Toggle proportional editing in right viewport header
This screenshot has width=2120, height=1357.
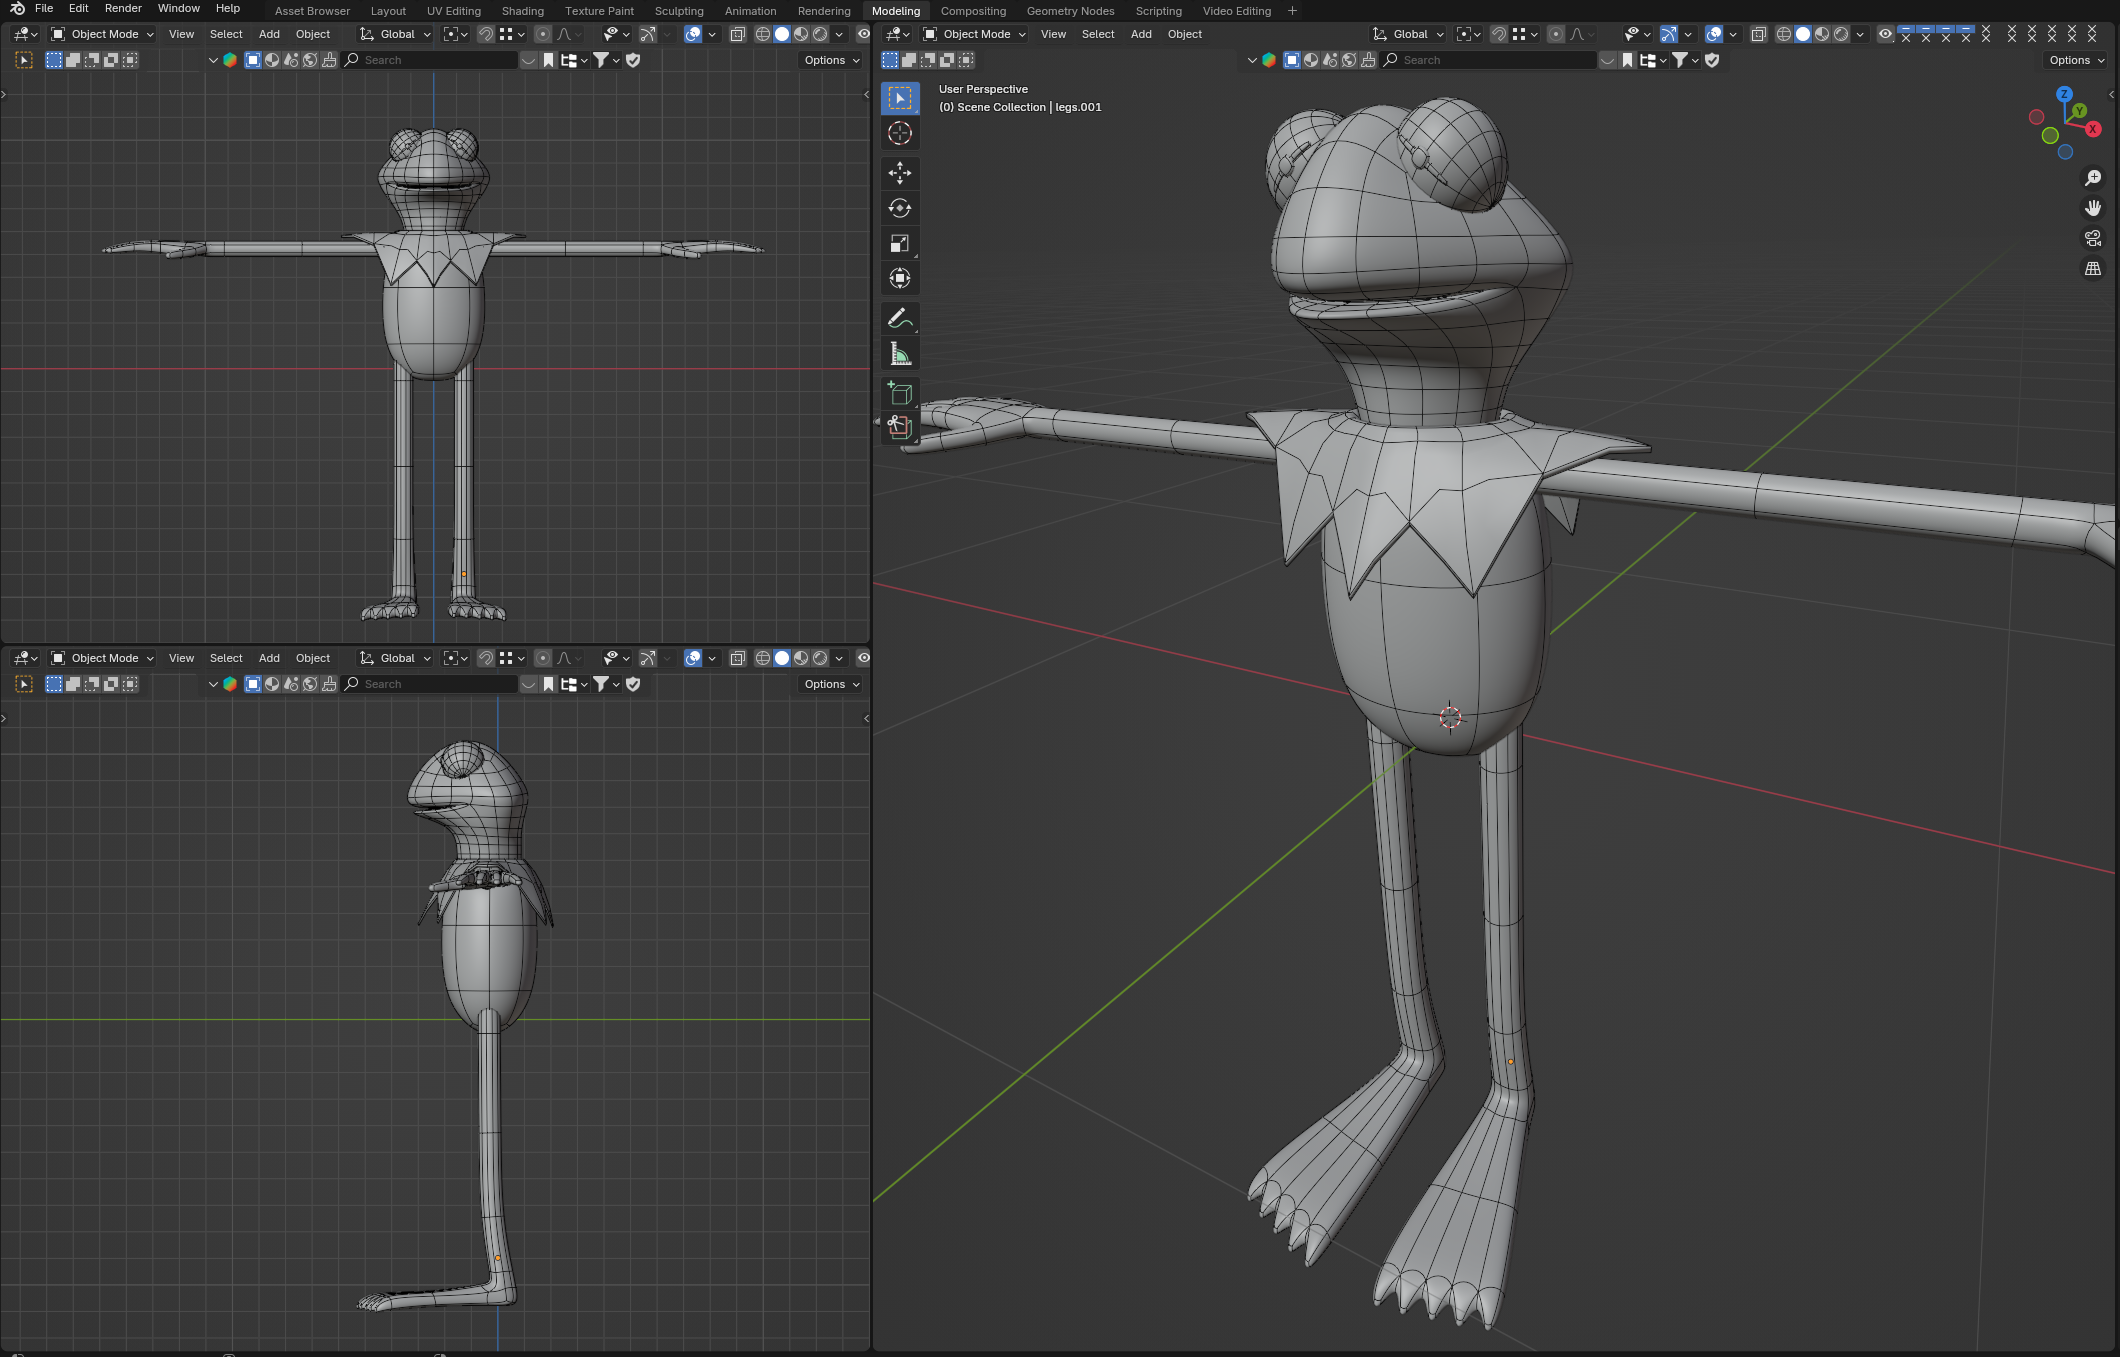point(1556,34)
